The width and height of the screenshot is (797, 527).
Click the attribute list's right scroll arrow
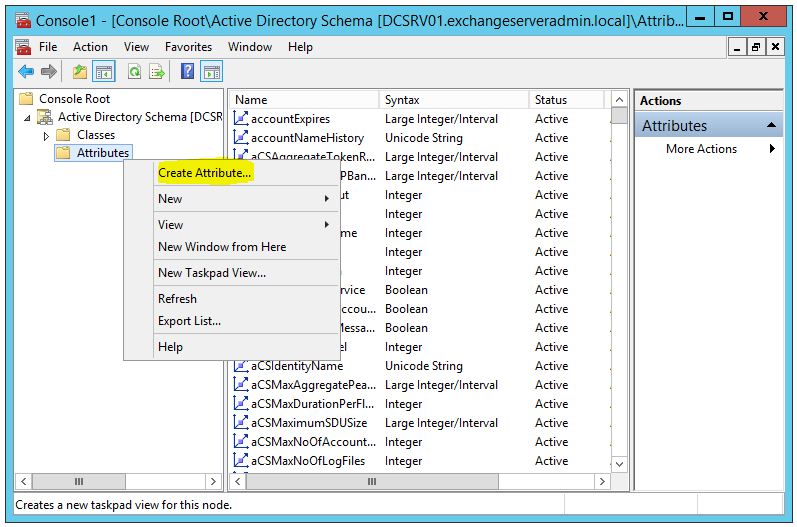point(602,481)
